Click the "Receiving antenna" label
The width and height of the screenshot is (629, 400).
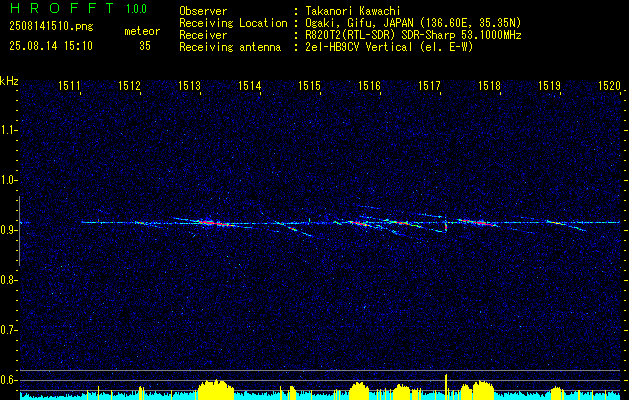click(230, 47)
